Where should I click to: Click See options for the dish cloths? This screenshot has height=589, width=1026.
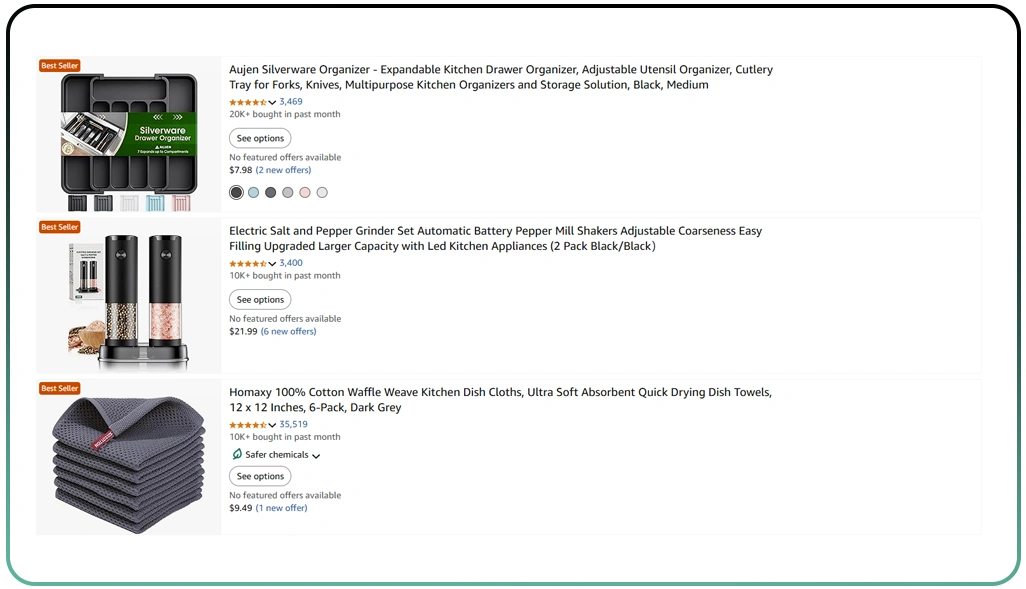tap(260, 476)
